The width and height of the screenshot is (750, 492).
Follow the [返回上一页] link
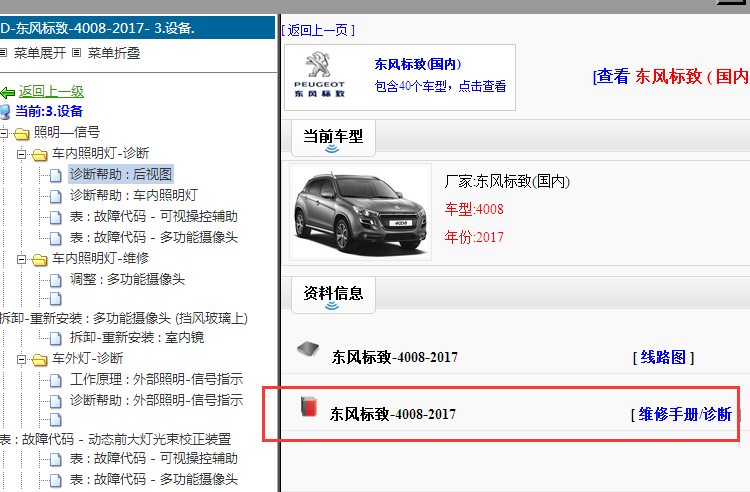tap(318, 30)
